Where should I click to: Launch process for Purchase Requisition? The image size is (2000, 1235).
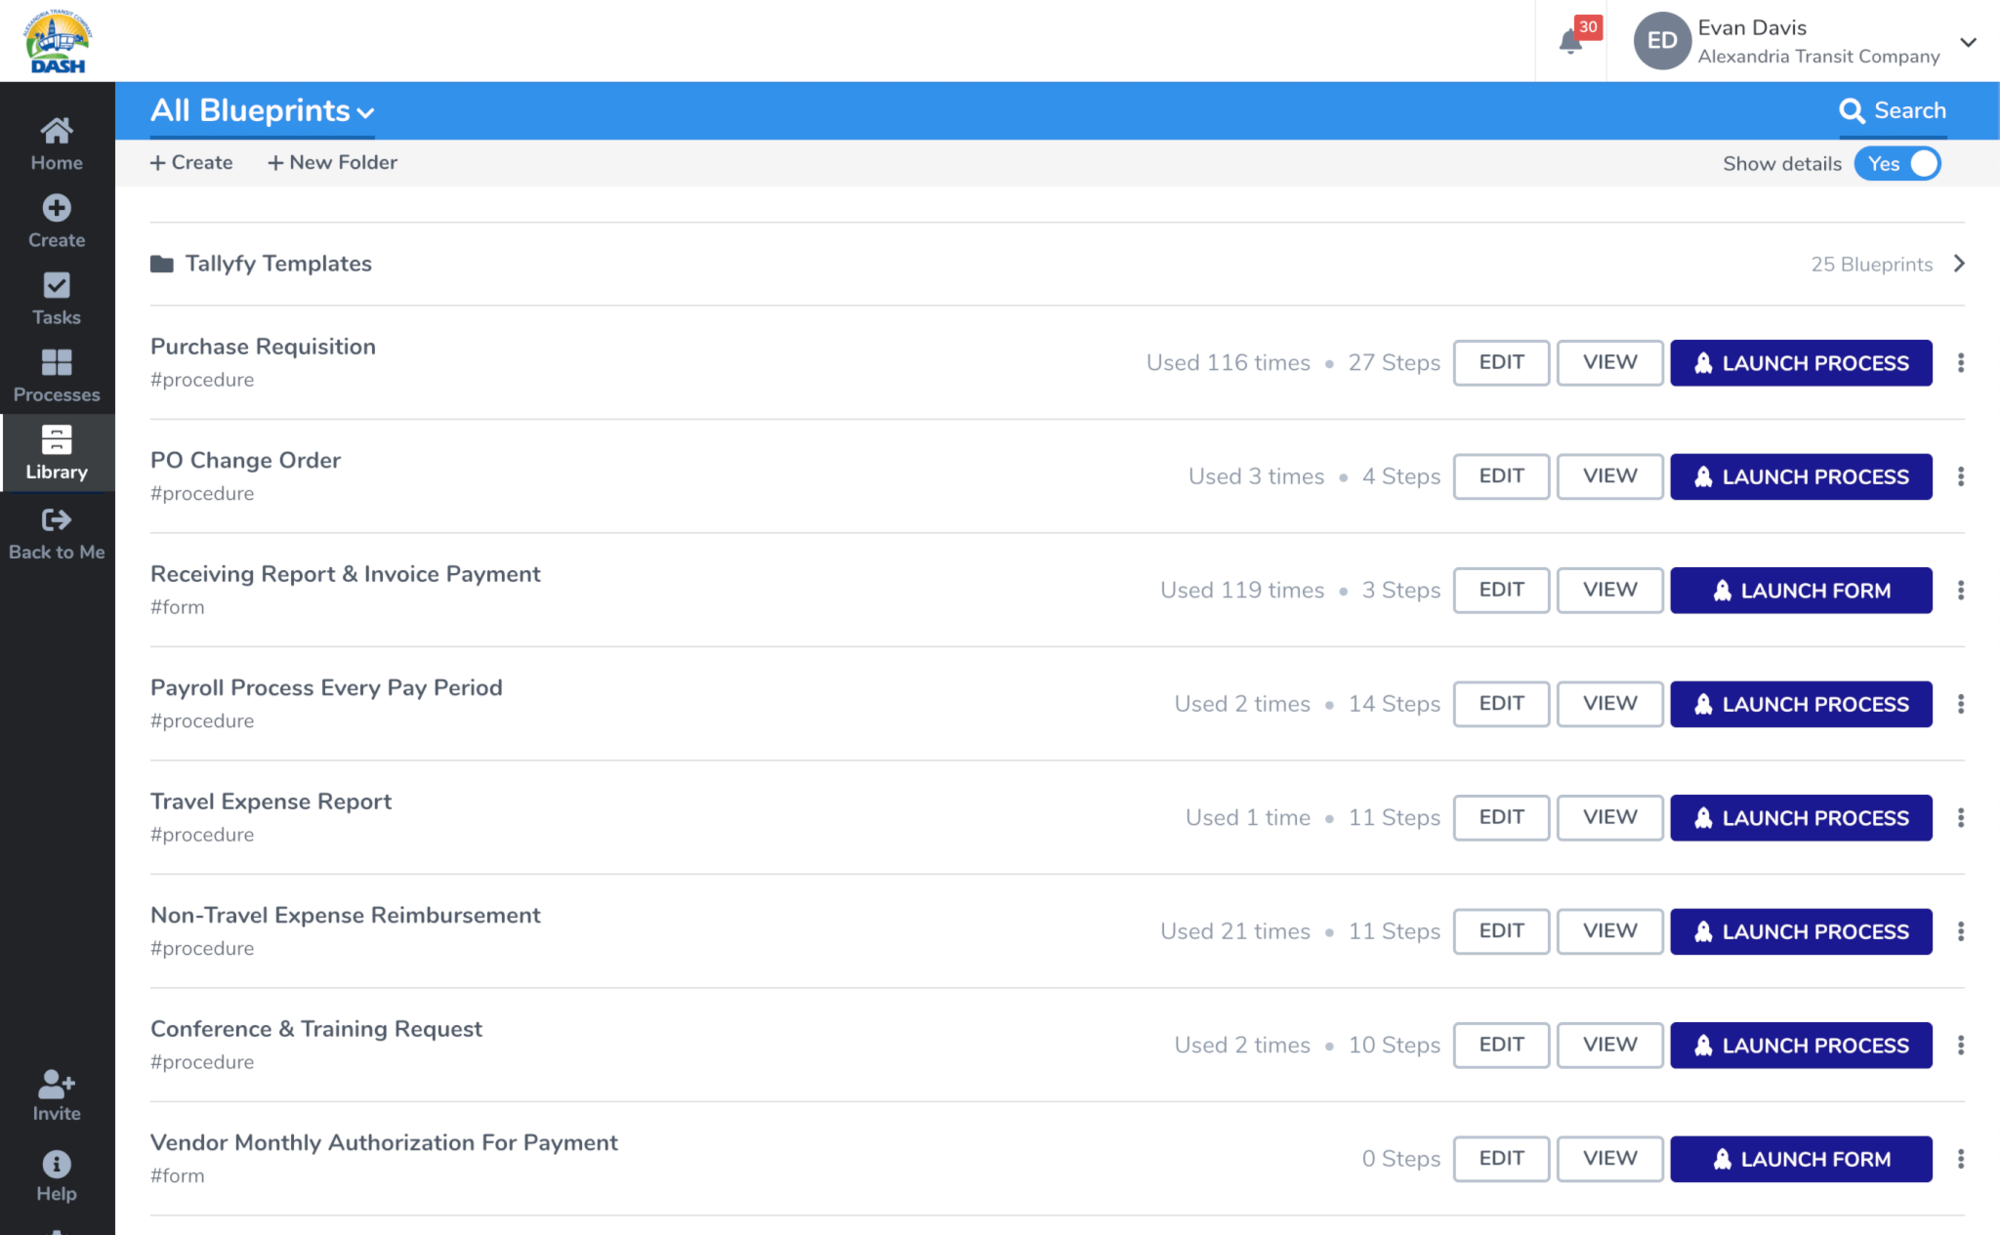[1801, 363]
